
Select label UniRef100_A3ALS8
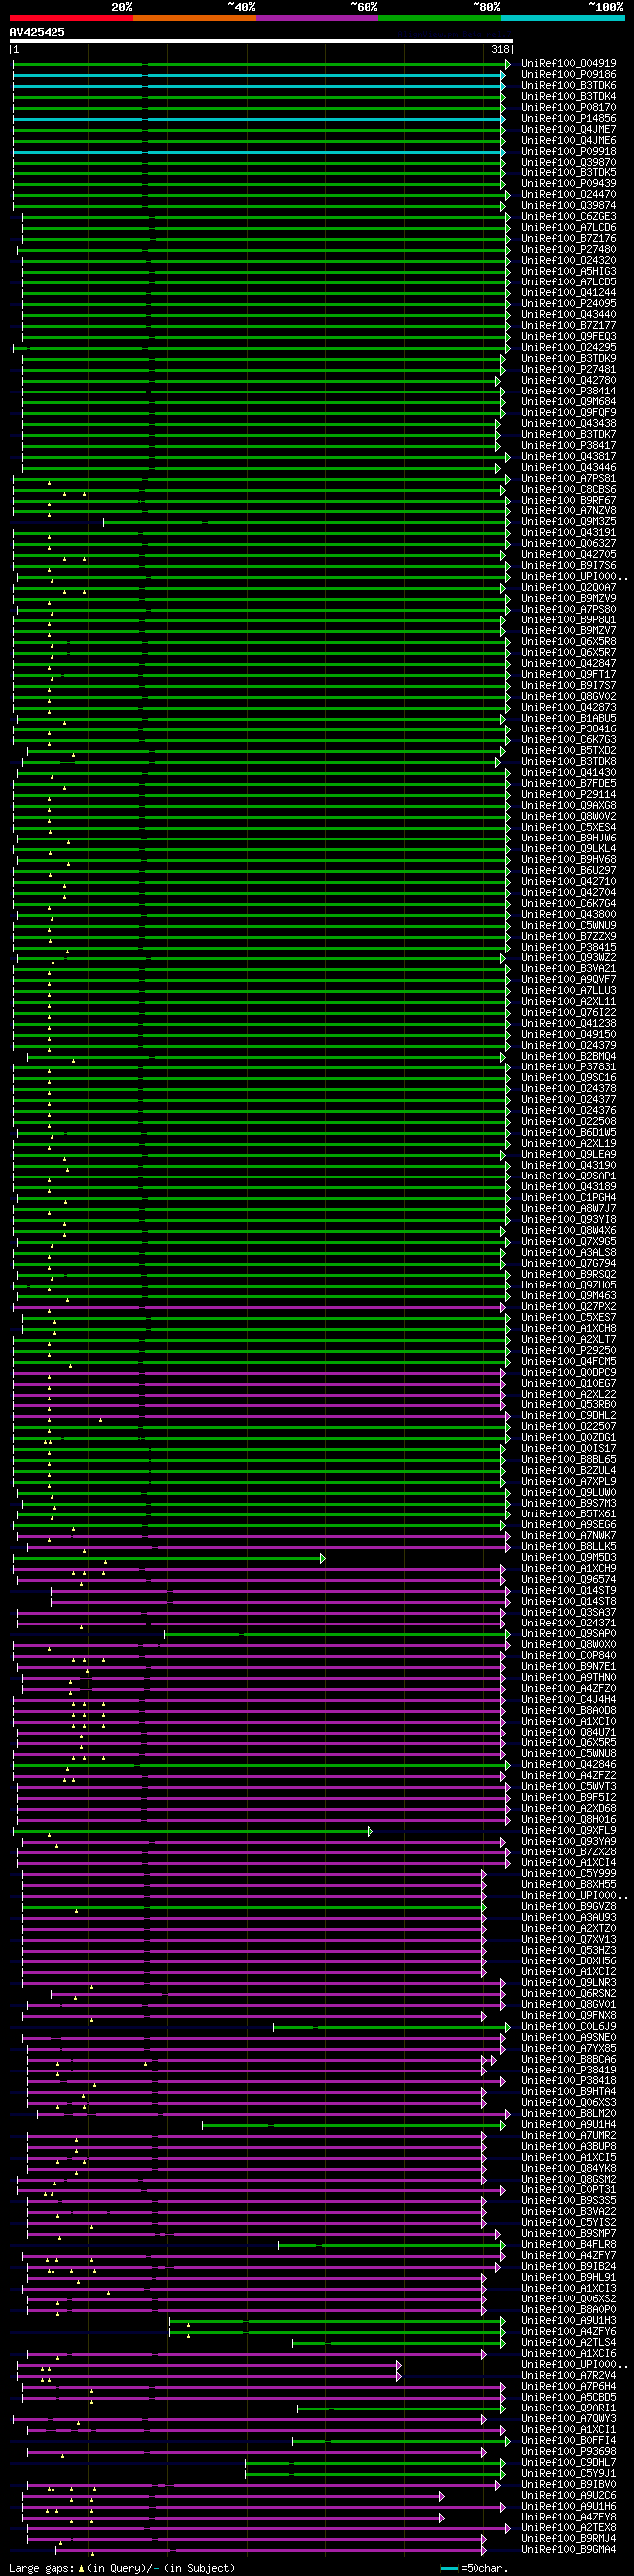[x=568, y=1253]
